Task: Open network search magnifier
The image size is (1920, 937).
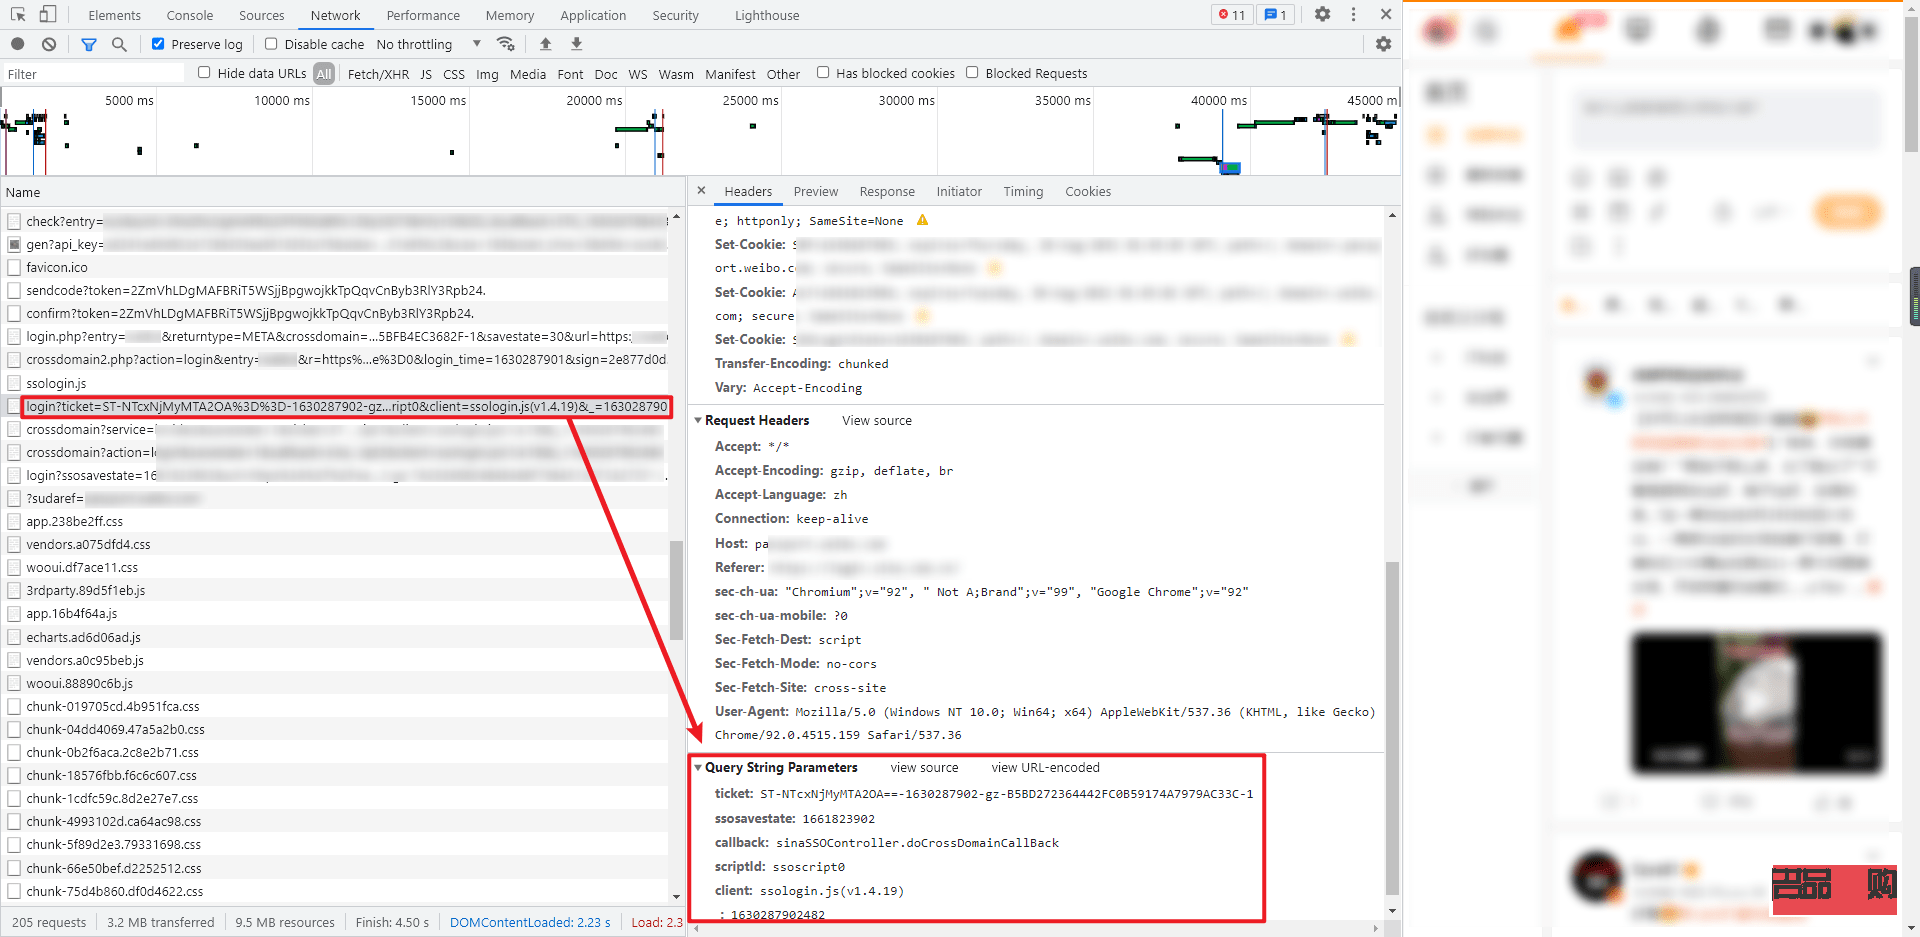Action: 119,44
